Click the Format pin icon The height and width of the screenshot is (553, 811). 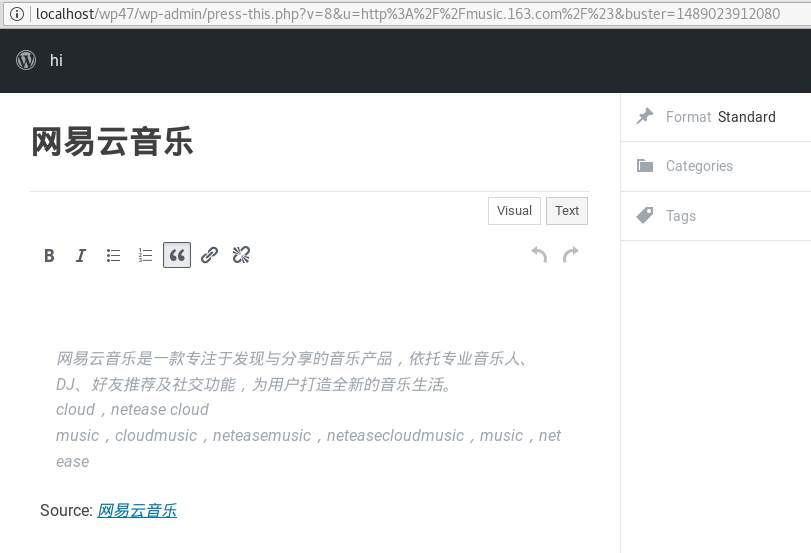pyautogui.click(x=644, y=116)
